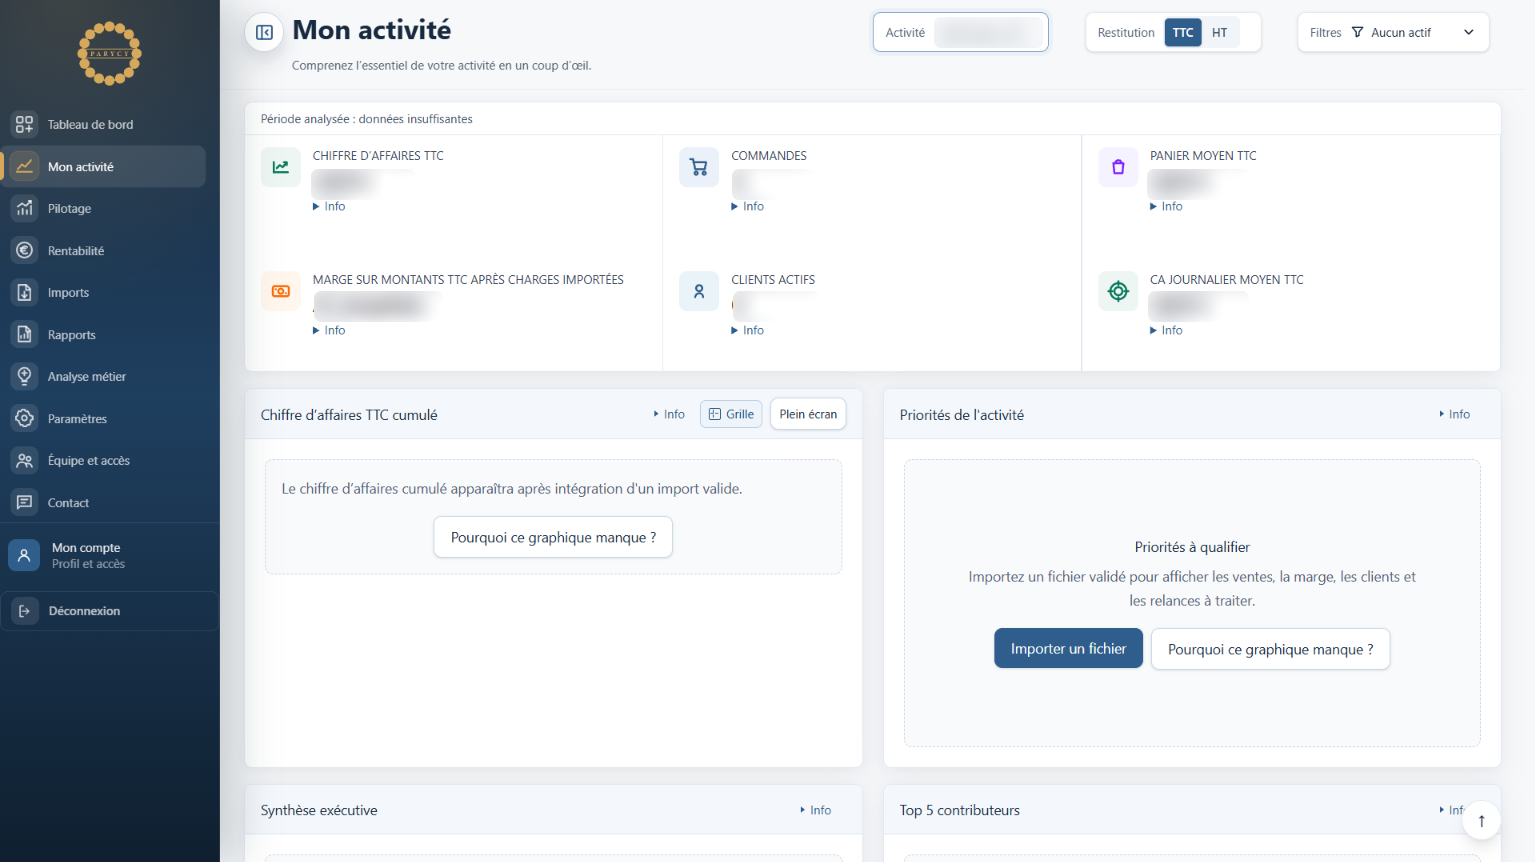Click the Rentabilité euro icon
Viewport: 1535px width, 862px height.
tap(24, 250)
